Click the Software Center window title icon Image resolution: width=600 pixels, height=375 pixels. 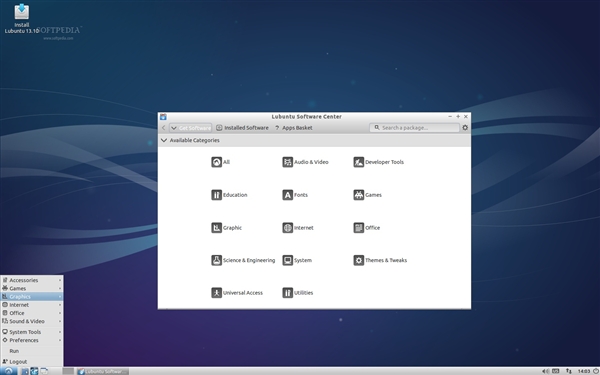(163, 117)
